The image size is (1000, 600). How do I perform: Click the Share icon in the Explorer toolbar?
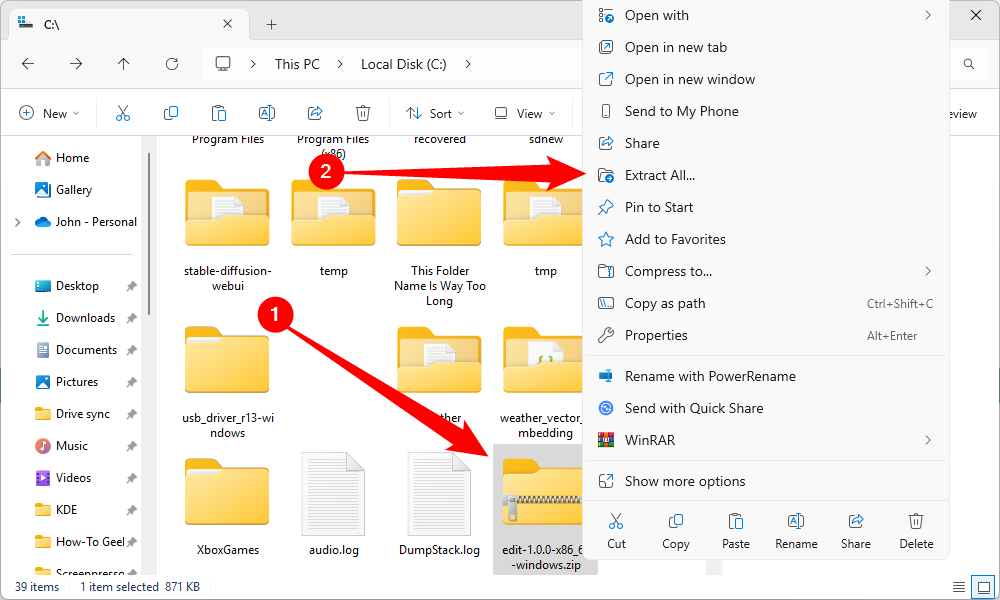(x=315, y=113)
